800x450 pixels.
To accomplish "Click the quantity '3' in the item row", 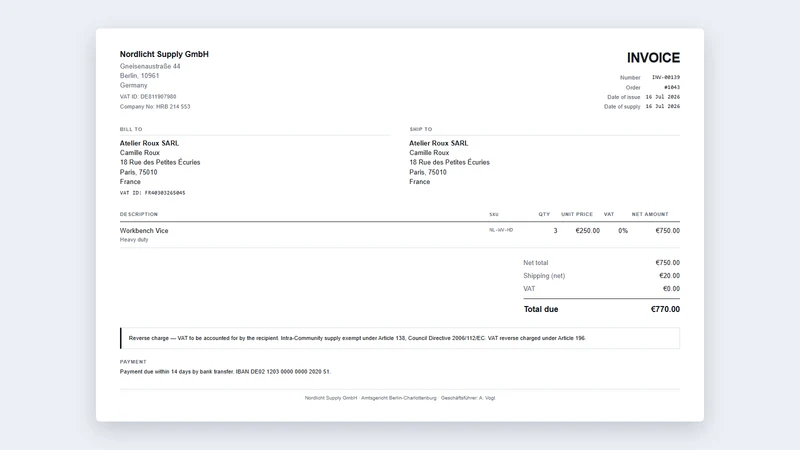I will tap(555, 231).
